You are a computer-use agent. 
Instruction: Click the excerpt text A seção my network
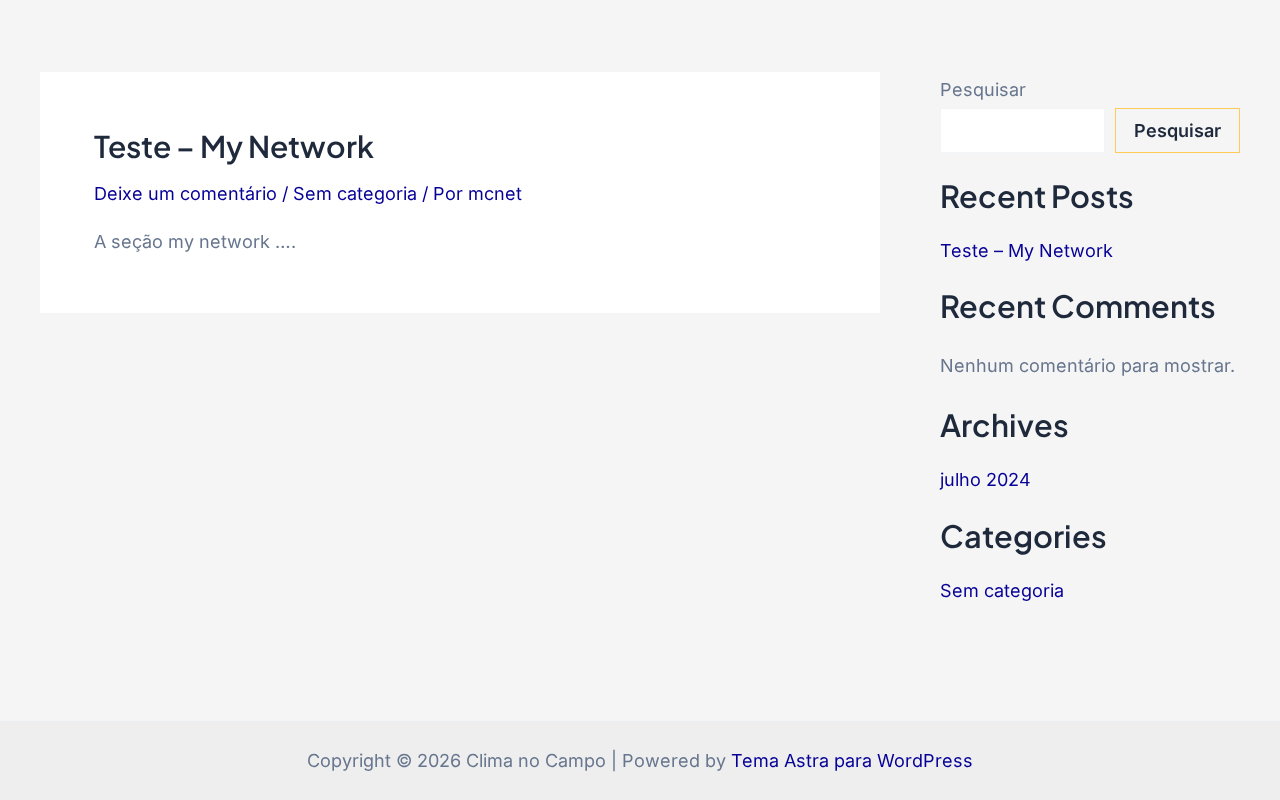[x=195, y=242]
